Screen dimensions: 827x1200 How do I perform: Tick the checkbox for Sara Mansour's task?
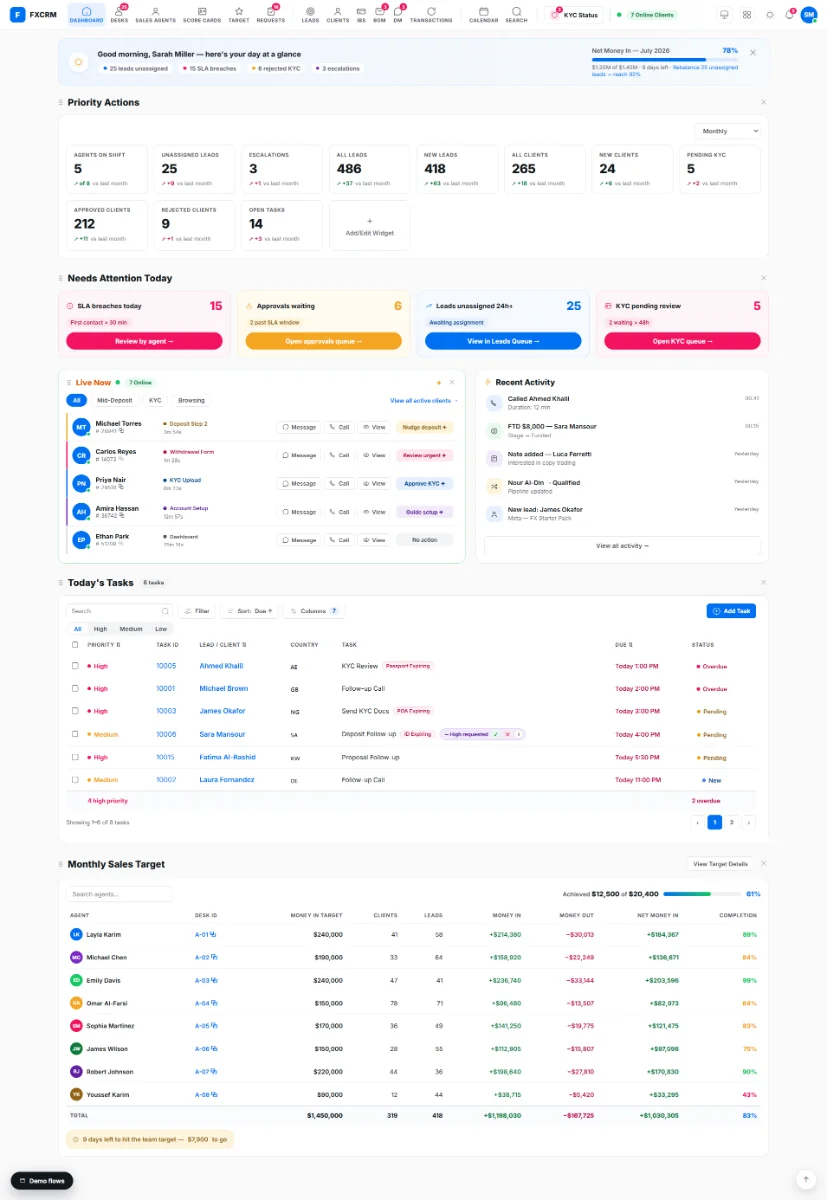[75, 734]
